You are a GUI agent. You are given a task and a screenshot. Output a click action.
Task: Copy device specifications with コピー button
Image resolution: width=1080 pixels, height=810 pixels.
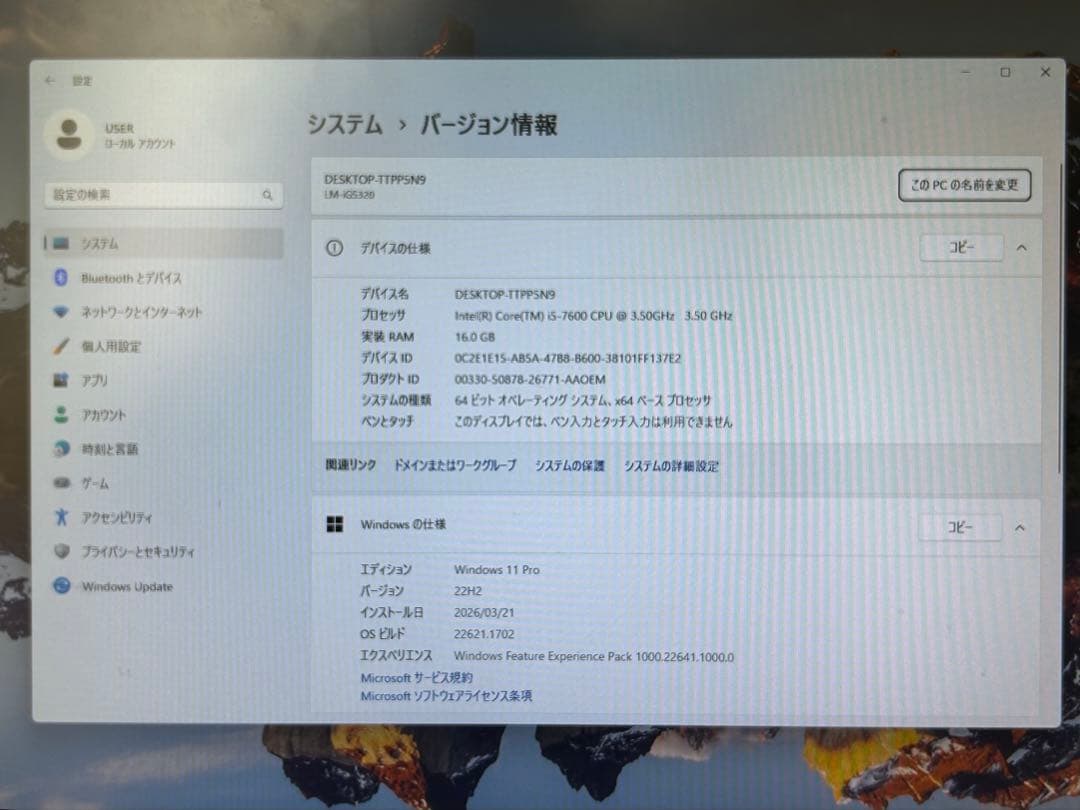(962, 247)
